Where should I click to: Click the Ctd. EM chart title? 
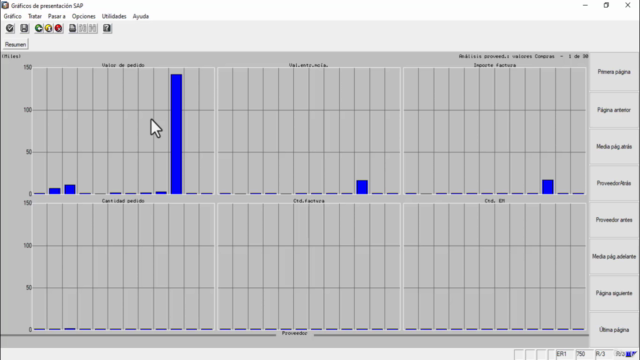point(495,201)
